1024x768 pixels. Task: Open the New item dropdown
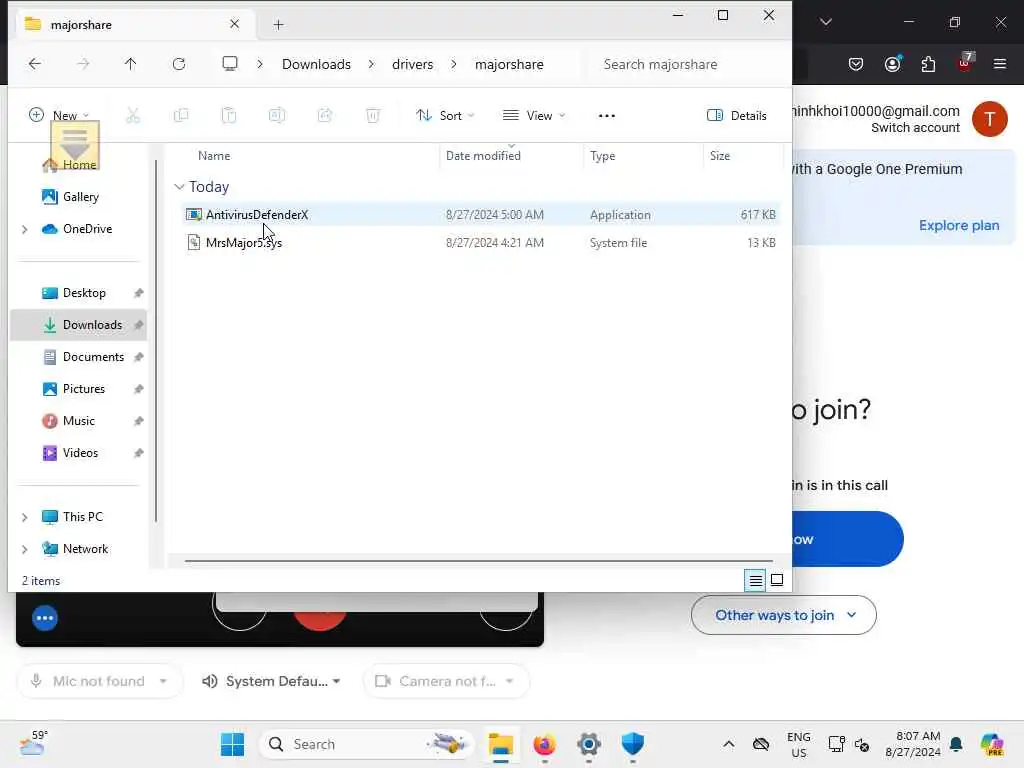coord(60,116)
